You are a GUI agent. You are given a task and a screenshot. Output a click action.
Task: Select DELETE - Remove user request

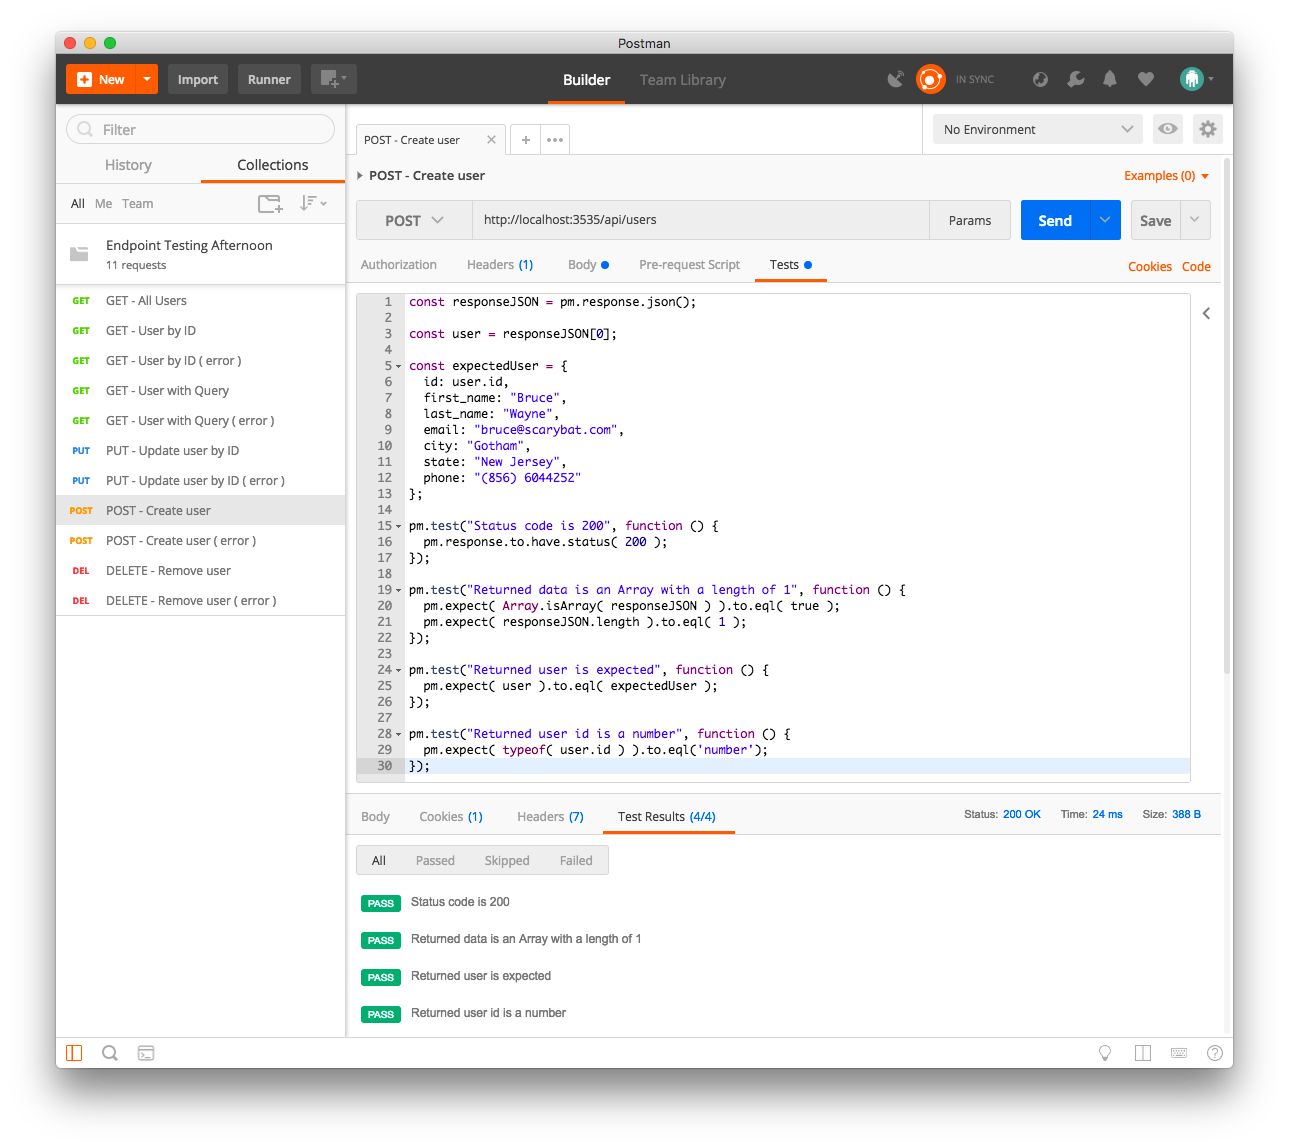200,570
